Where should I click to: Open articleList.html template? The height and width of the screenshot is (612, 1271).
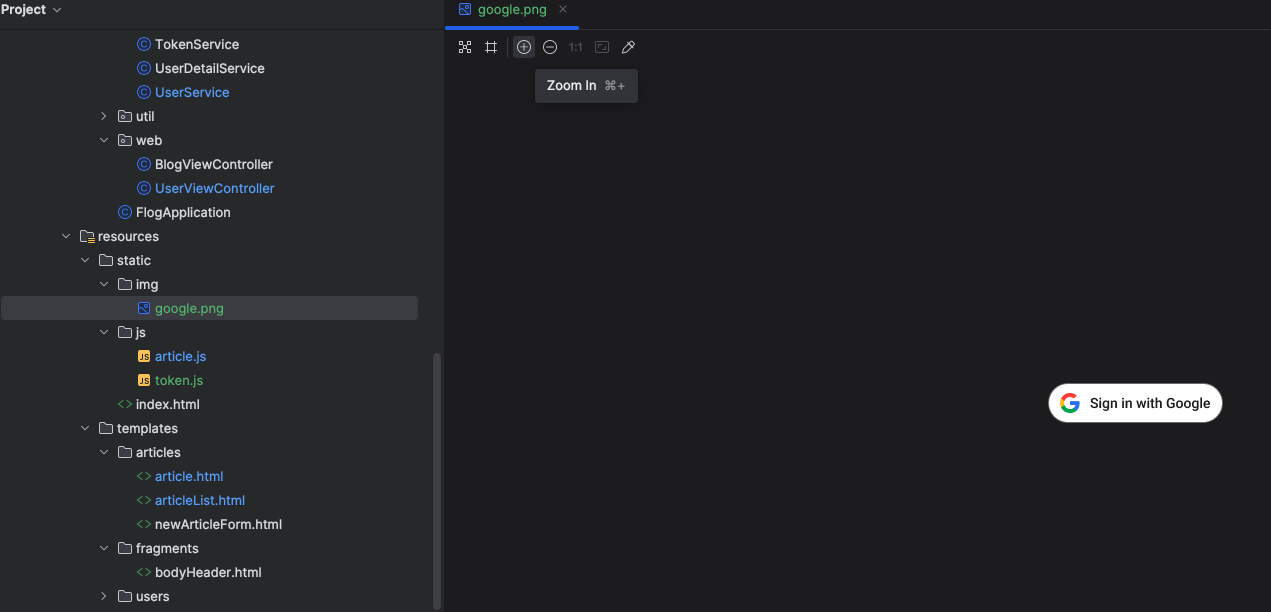[x=200, y=500]
